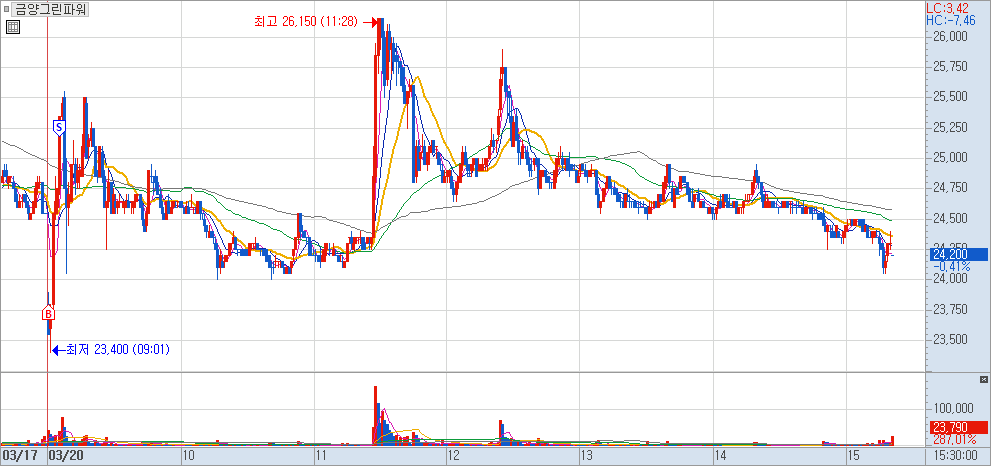Click the 금양그린파워 stock name label

48,9
